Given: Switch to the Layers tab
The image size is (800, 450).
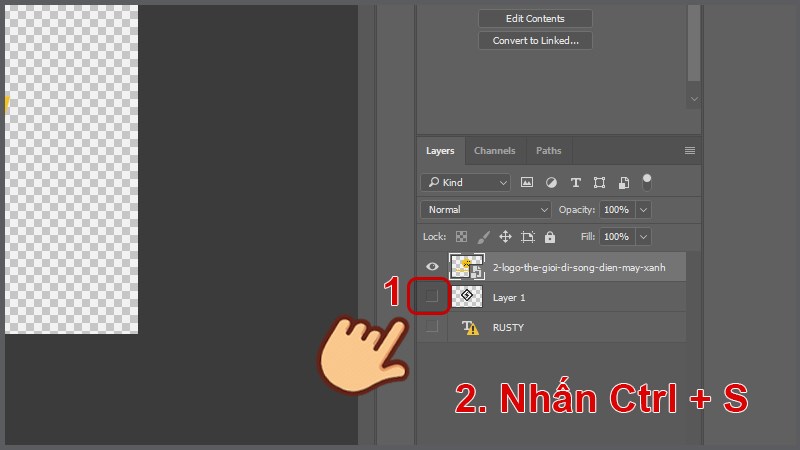Looking at the screenshot, I should pyautogui.click(x=440, y=151).
